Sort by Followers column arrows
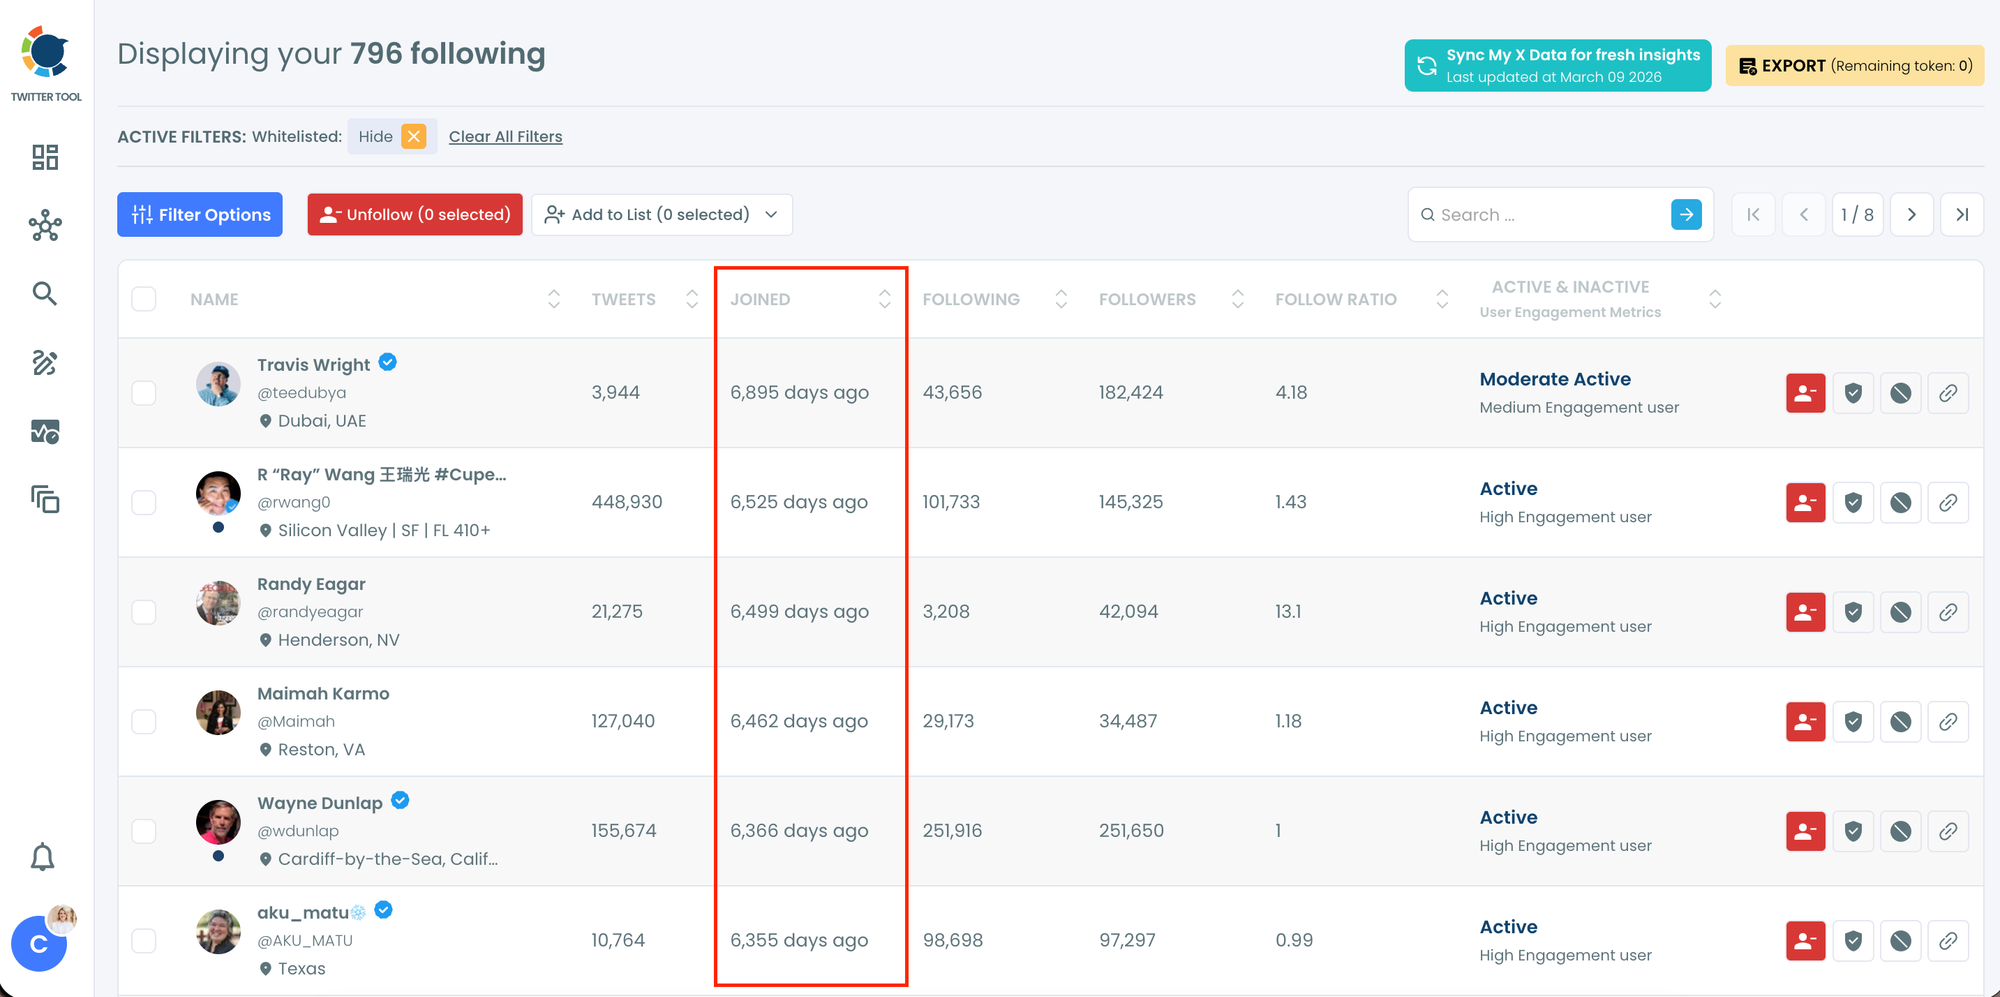Screen dimensions: 2000x997 (x=1237, y=299)
